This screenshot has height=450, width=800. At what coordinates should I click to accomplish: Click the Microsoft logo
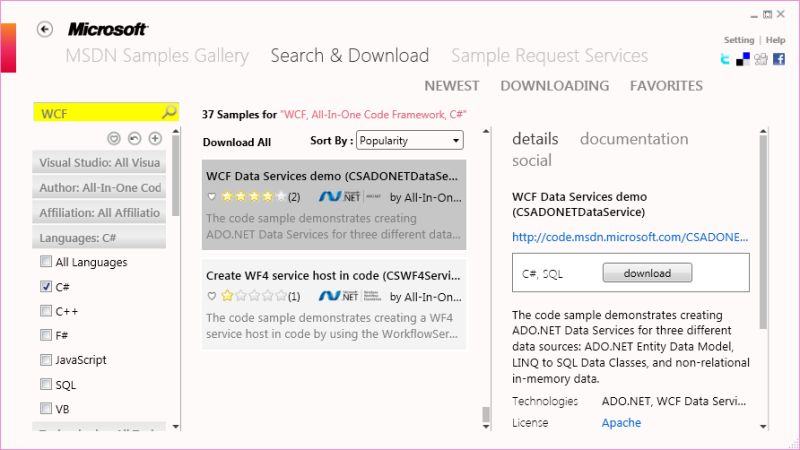tap(108, 29)
